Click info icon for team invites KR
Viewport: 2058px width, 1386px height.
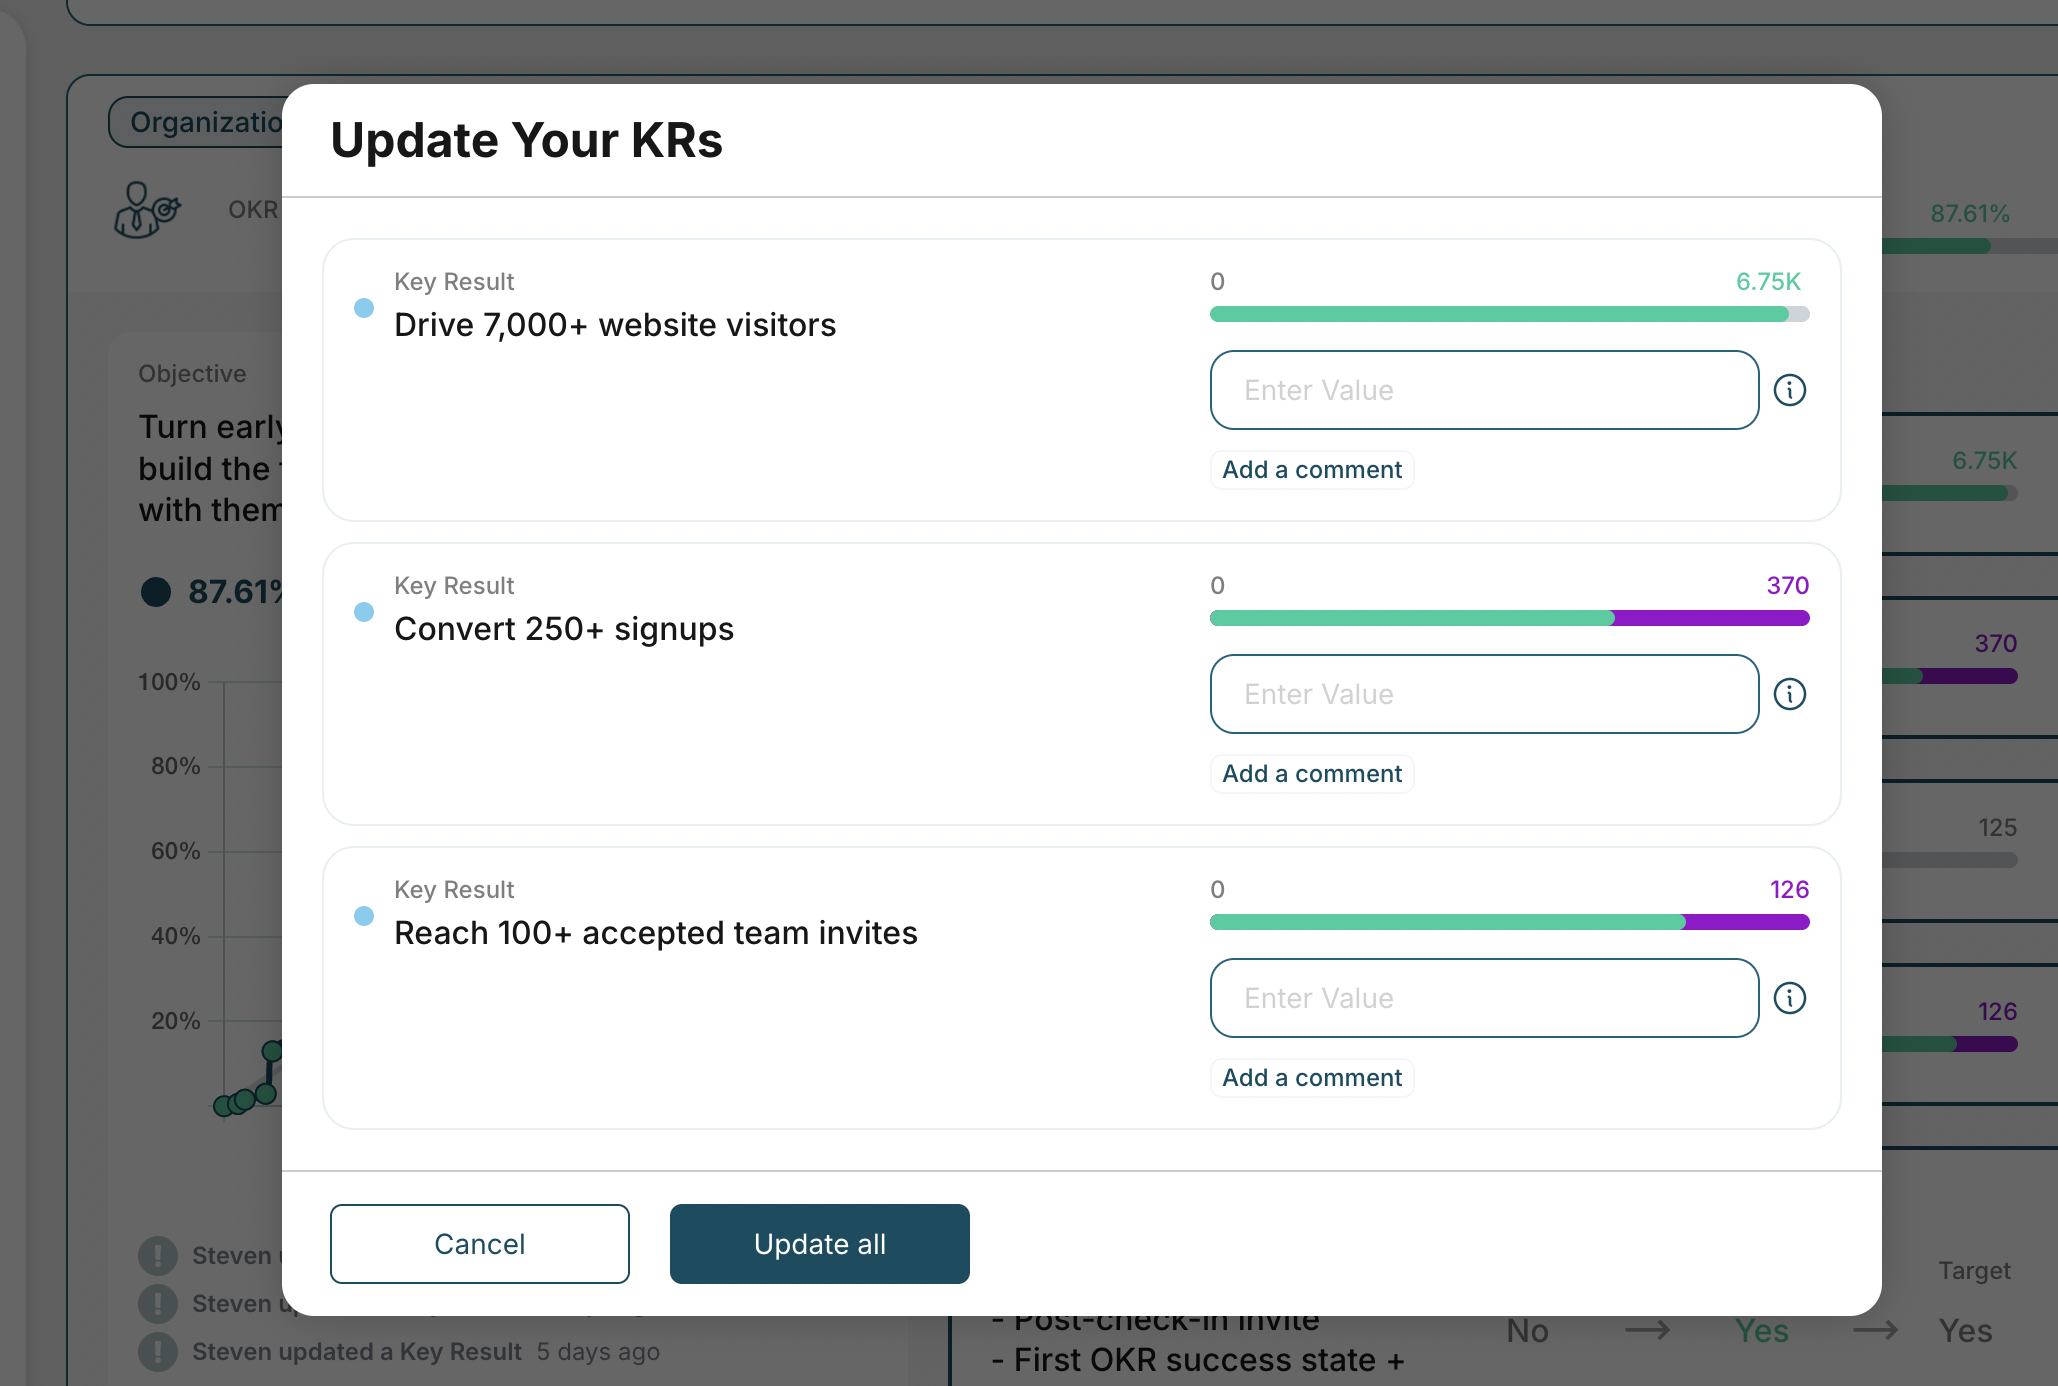click(1789, 998)
